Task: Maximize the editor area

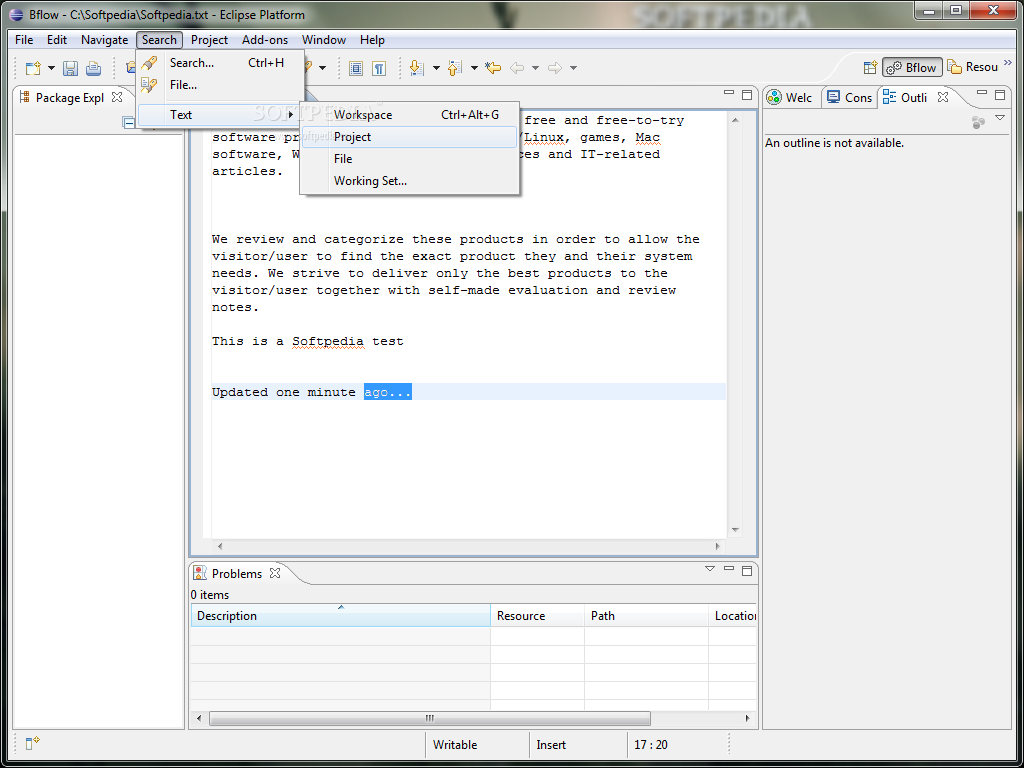Action: [747, 95]
